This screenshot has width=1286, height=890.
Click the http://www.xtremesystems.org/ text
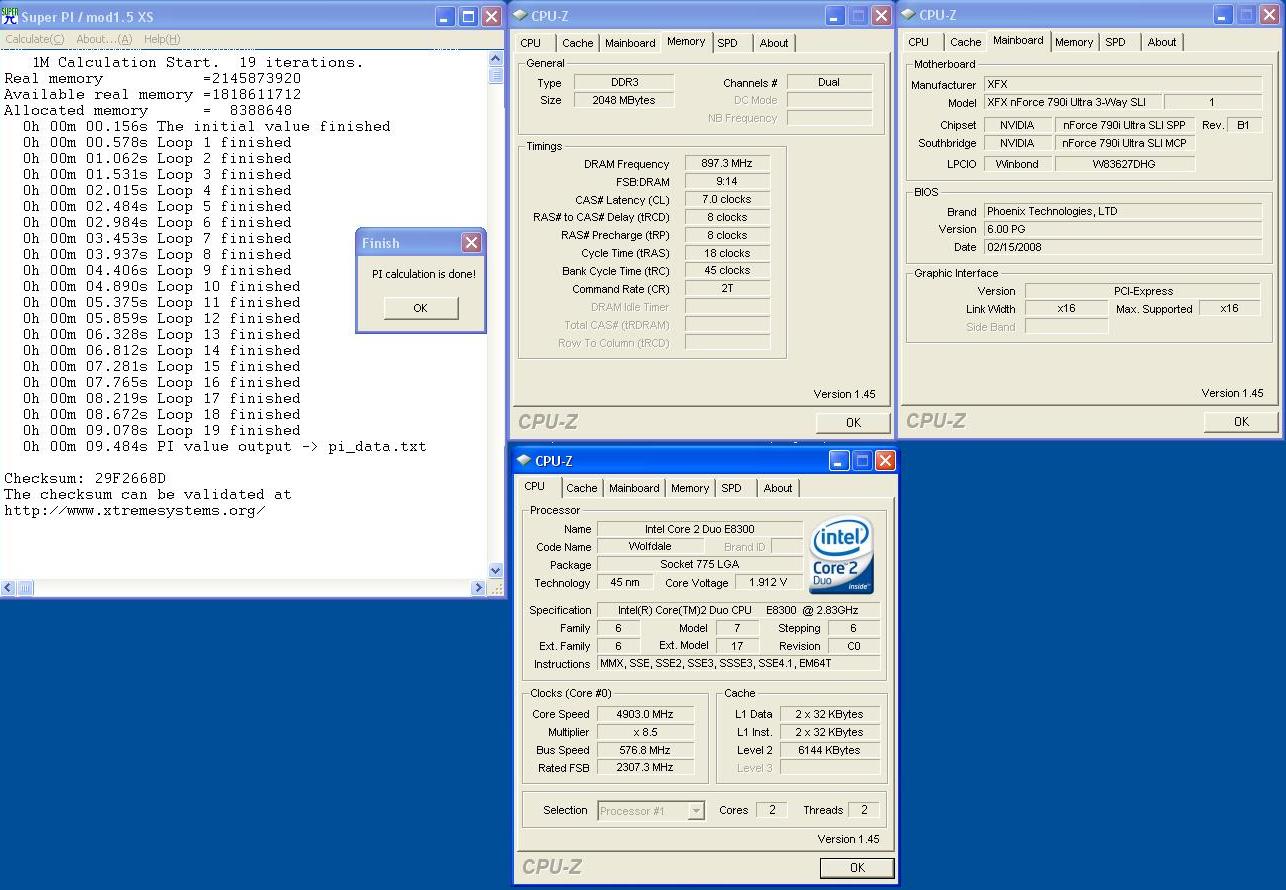click(x=135, y=510)
